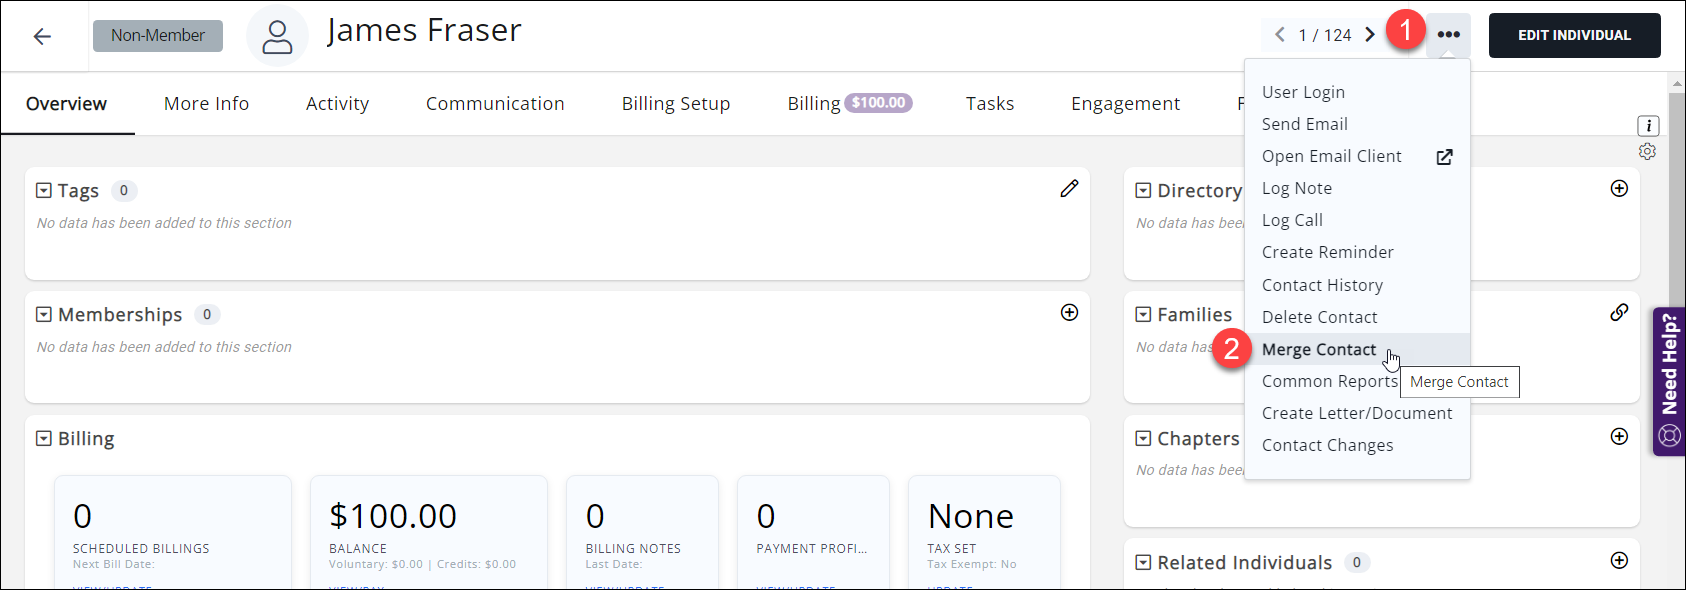The image size is (1686, 590).
Task: Open the Communication tab
Action: coord(495,104)
